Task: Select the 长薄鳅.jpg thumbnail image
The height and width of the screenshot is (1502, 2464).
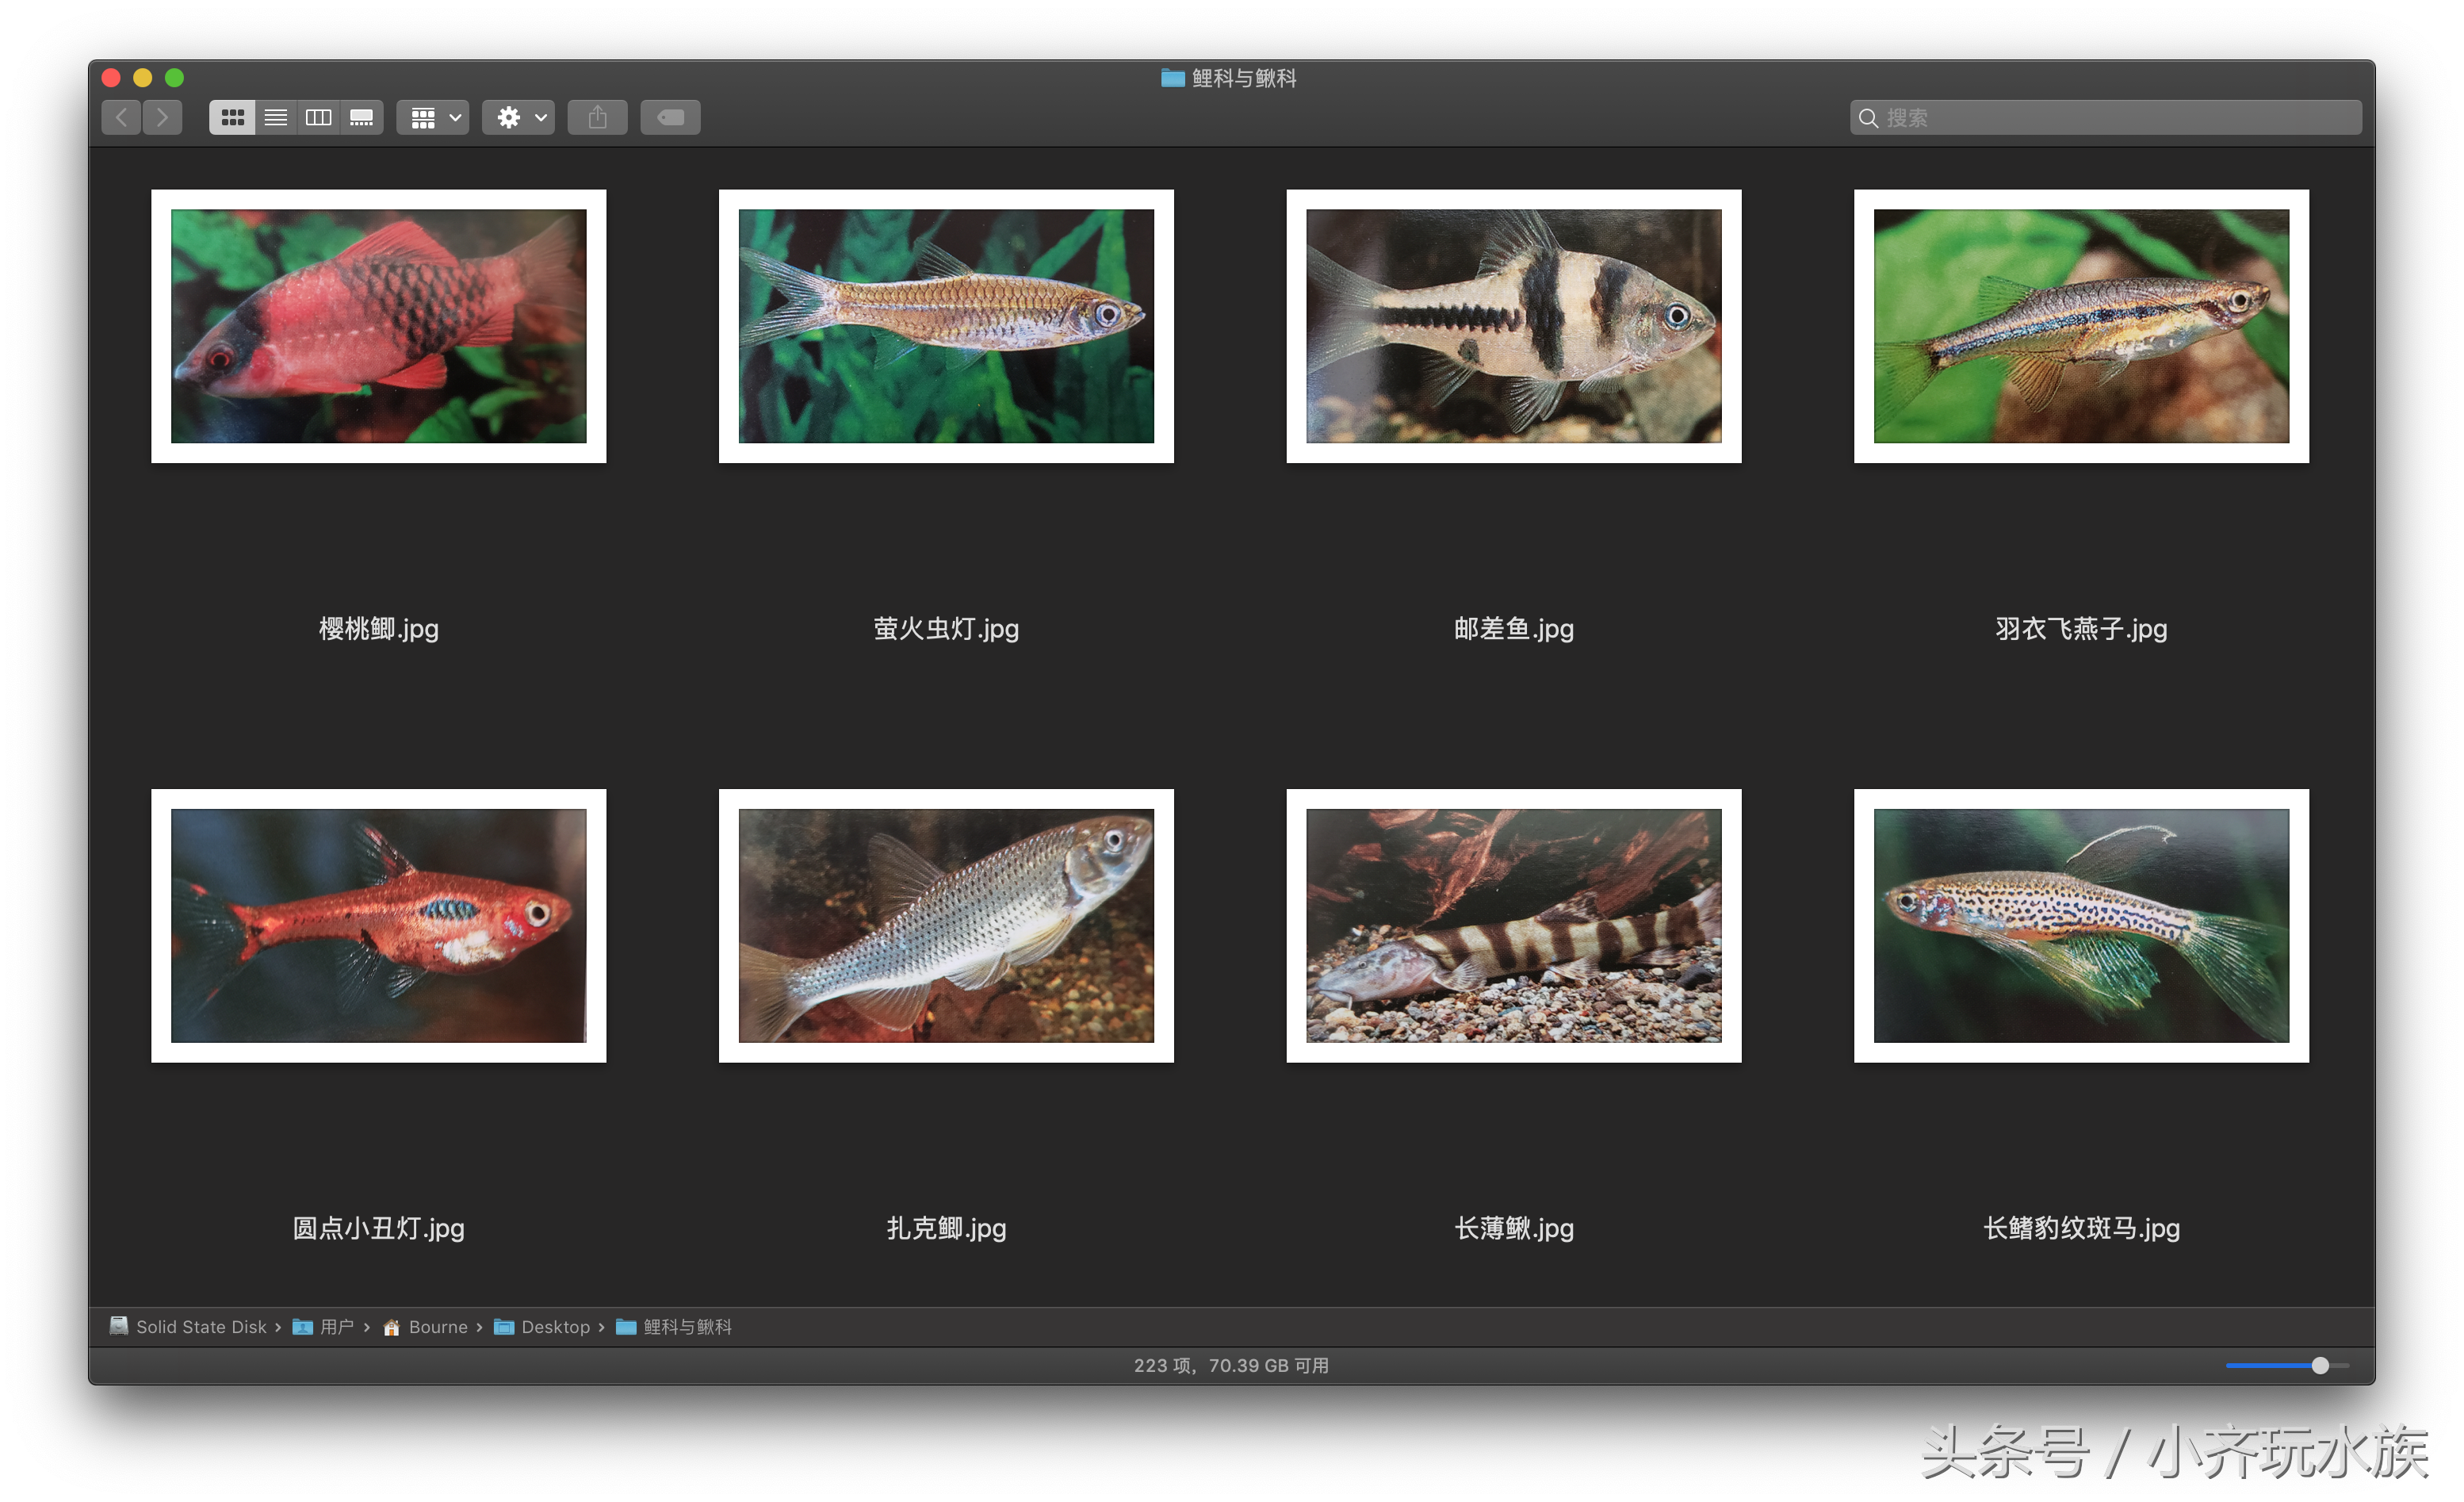Action: coord(1514,926)
